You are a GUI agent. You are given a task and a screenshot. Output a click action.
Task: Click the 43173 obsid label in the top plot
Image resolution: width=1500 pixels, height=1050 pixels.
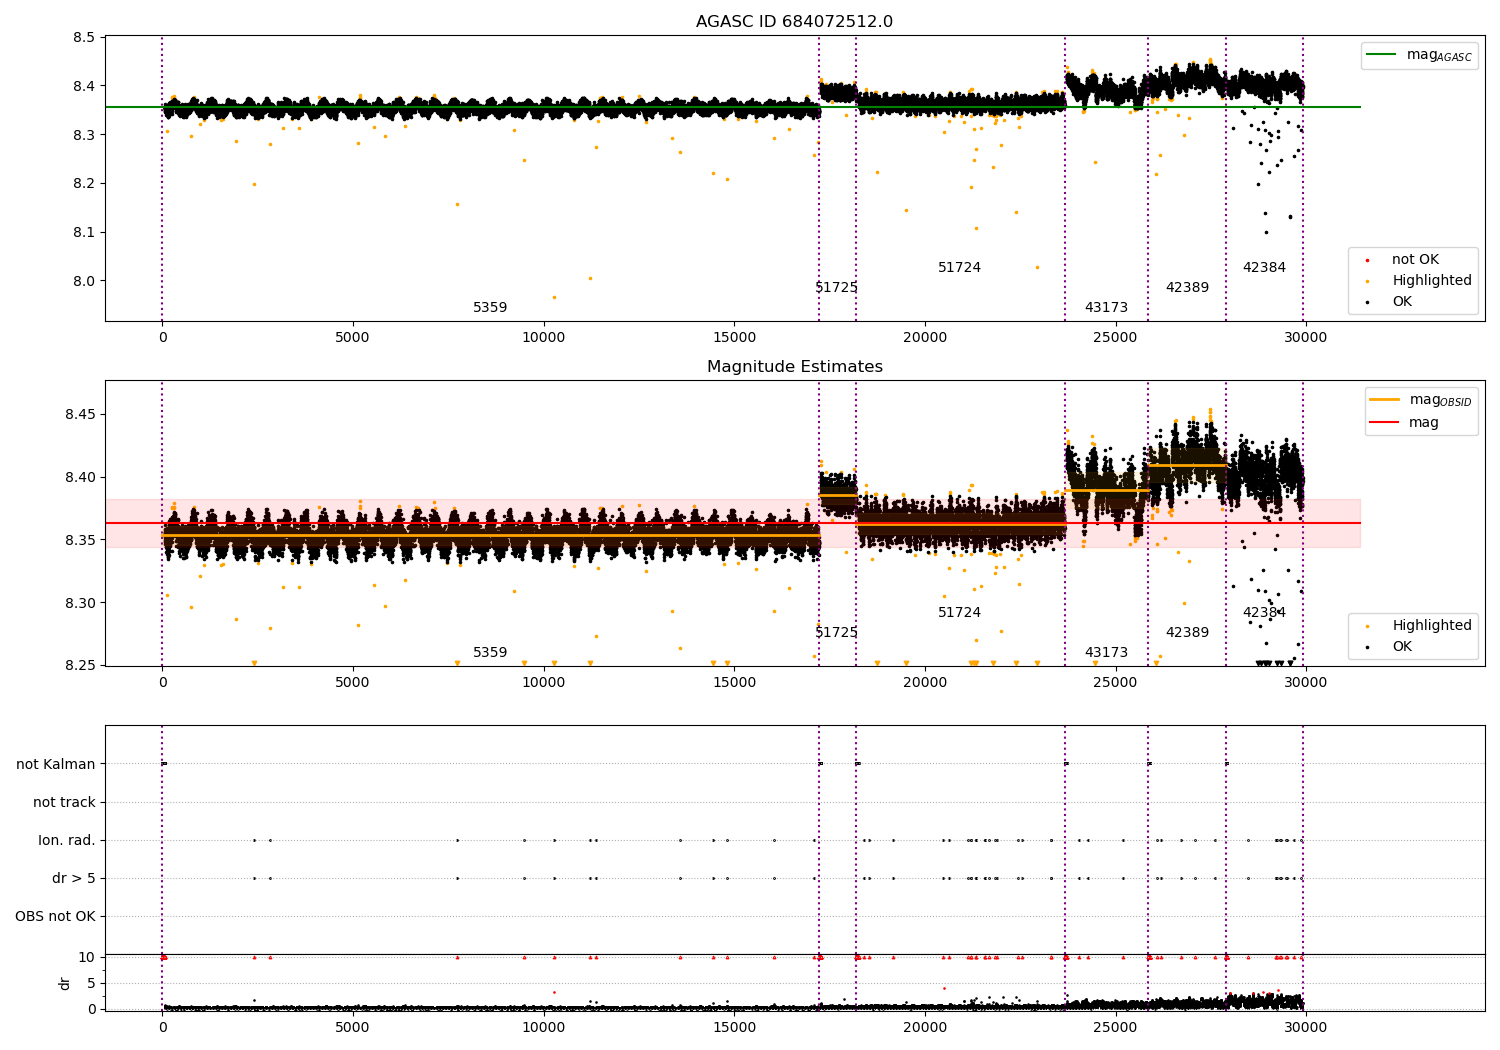pyautogui.click(x=1106, y=308)
